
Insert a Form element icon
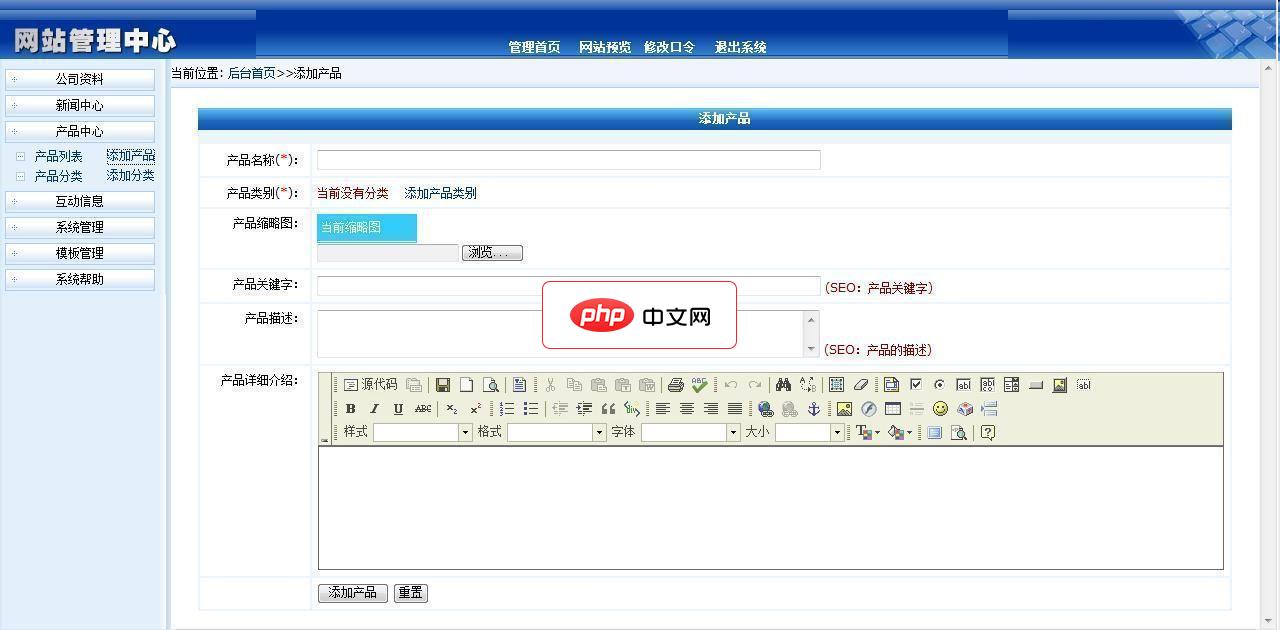[x=891, y=385]
